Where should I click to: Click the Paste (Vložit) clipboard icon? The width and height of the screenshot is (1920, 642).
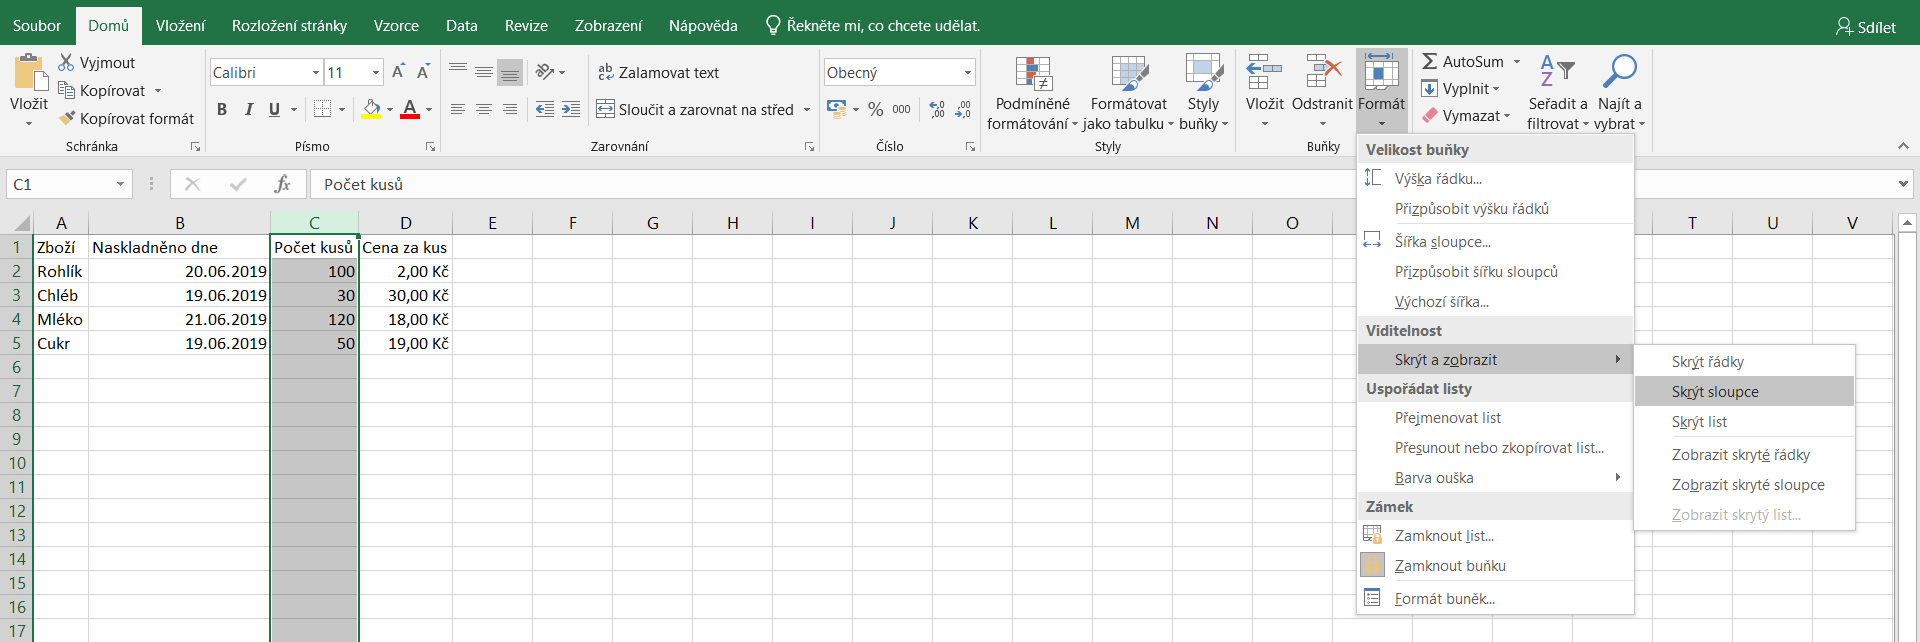(29, 74)
